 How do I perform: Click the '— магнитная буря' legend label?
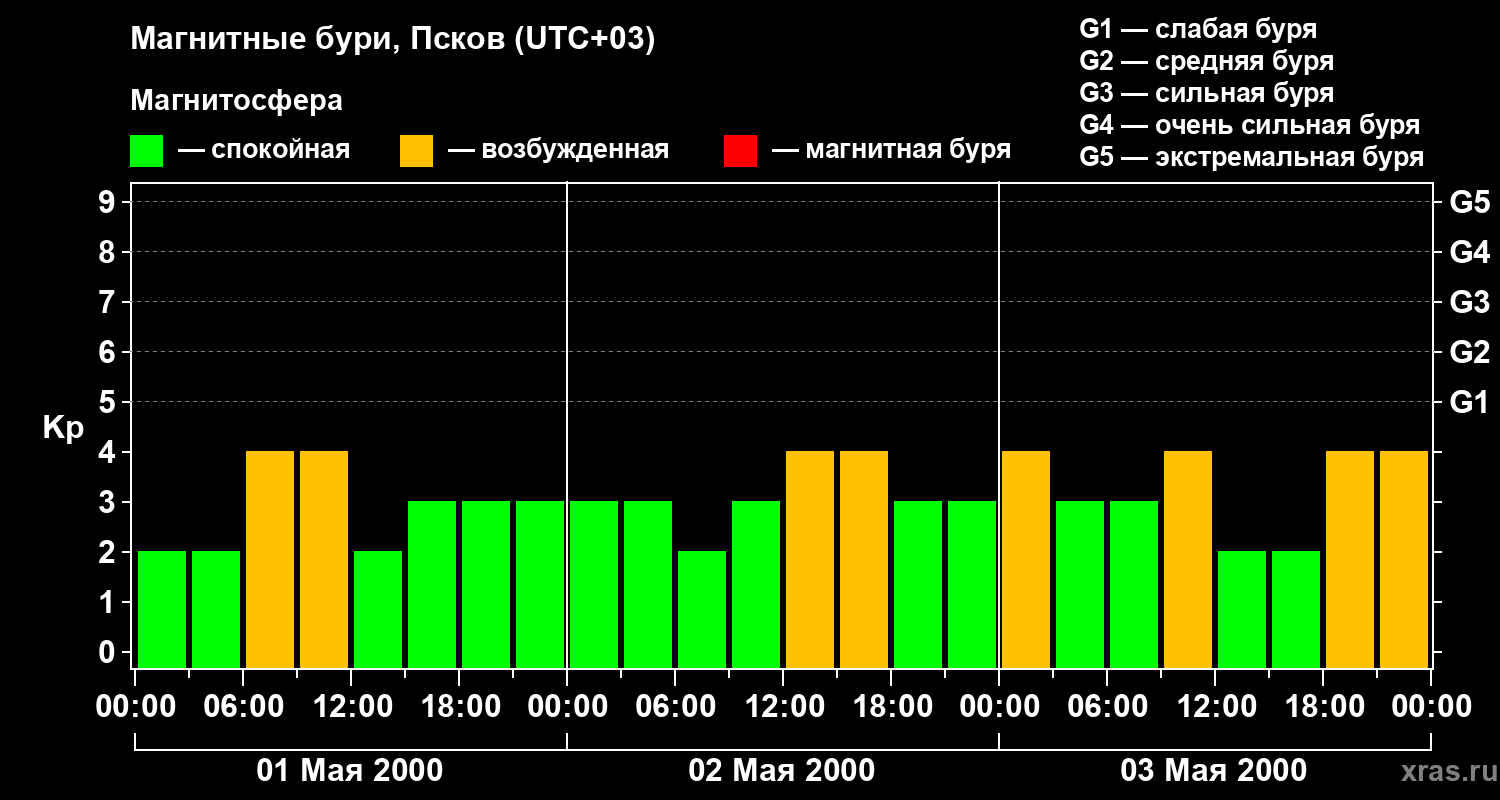(892, 150)
